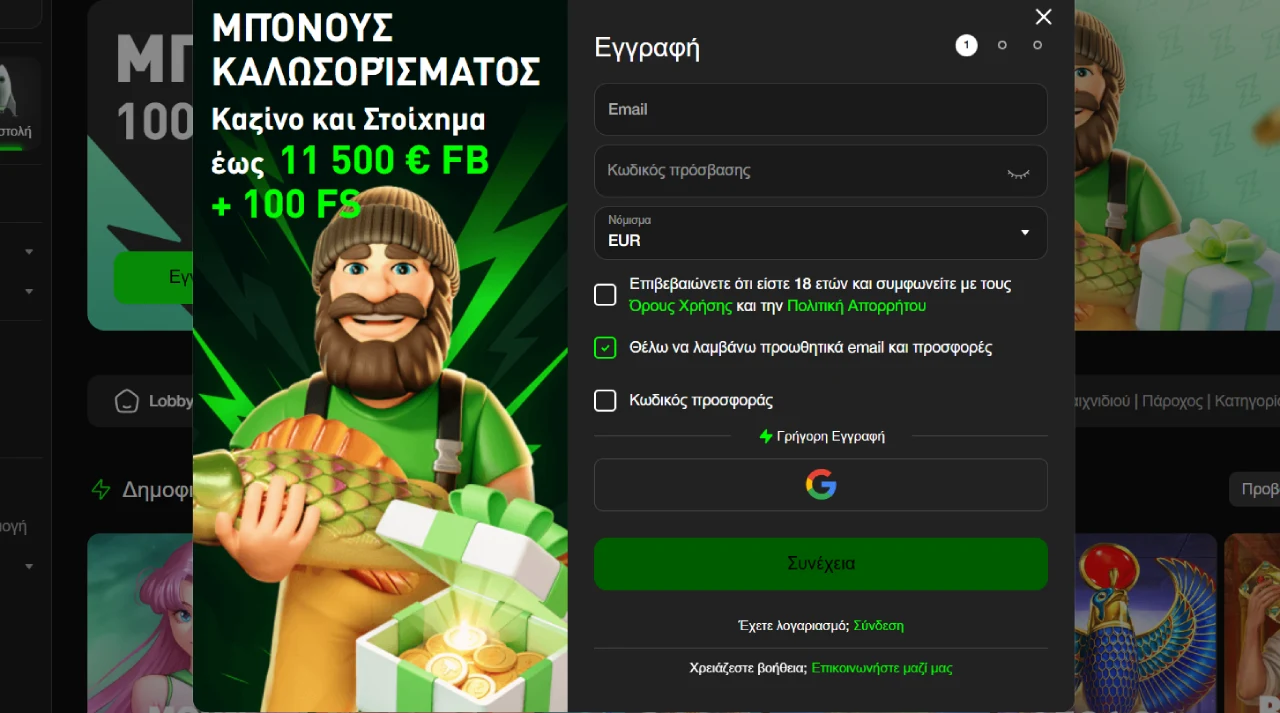Click the Google sign-up icon
1280x713 pixels.
coord(821,485)
